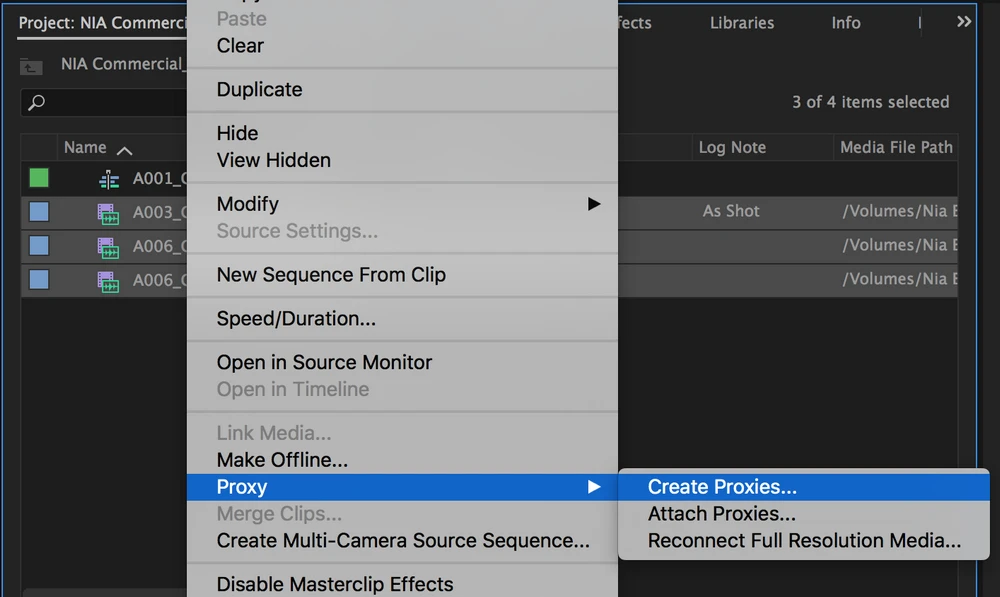Click the second A006 clip icon

(x=108, y=281)
